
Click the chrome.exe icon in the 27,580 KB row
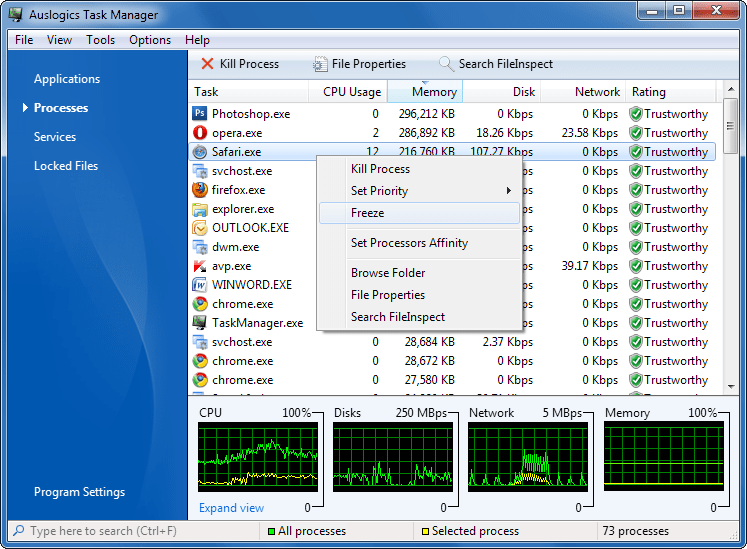[200, 380]
